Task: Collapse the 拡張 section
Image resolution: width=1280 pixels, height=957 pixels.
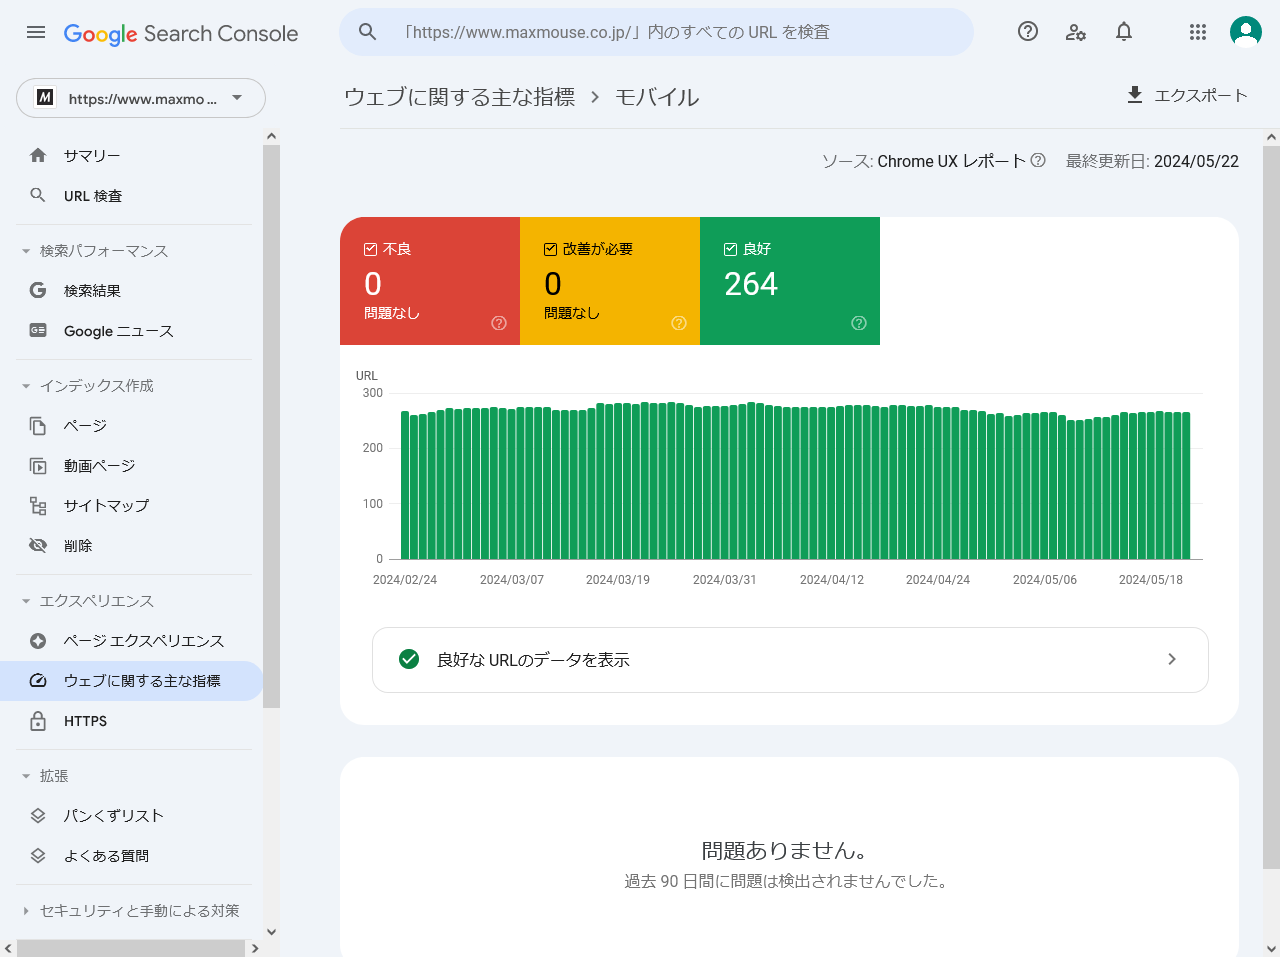Action: pos(26,776)
